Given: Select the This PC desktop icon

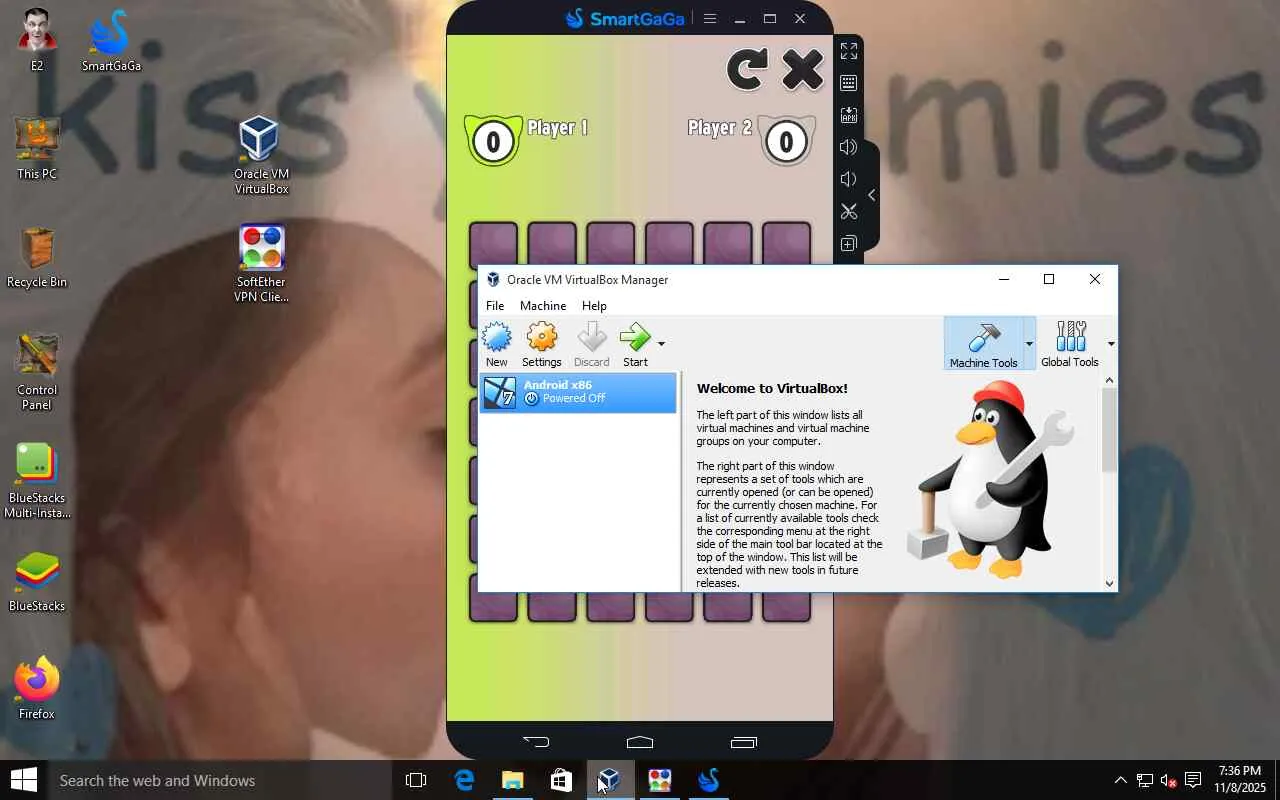Looking at the screenshot, I should click(37, 148).
